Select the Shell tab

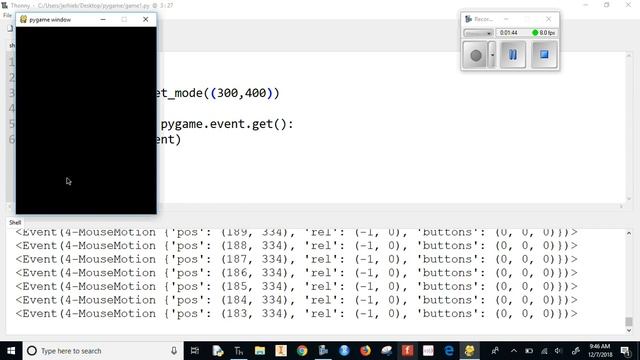[15, 222]
